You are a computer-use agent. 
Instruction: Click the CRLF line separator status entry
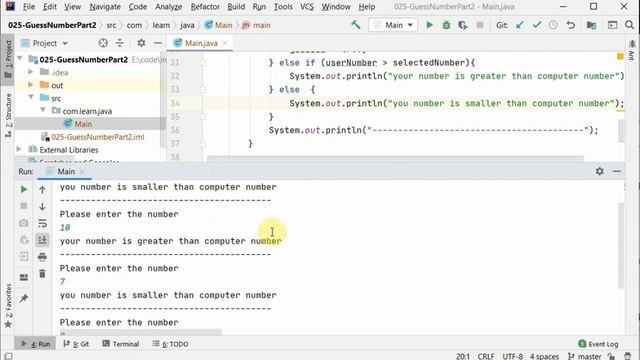click(x=486, y=356)
